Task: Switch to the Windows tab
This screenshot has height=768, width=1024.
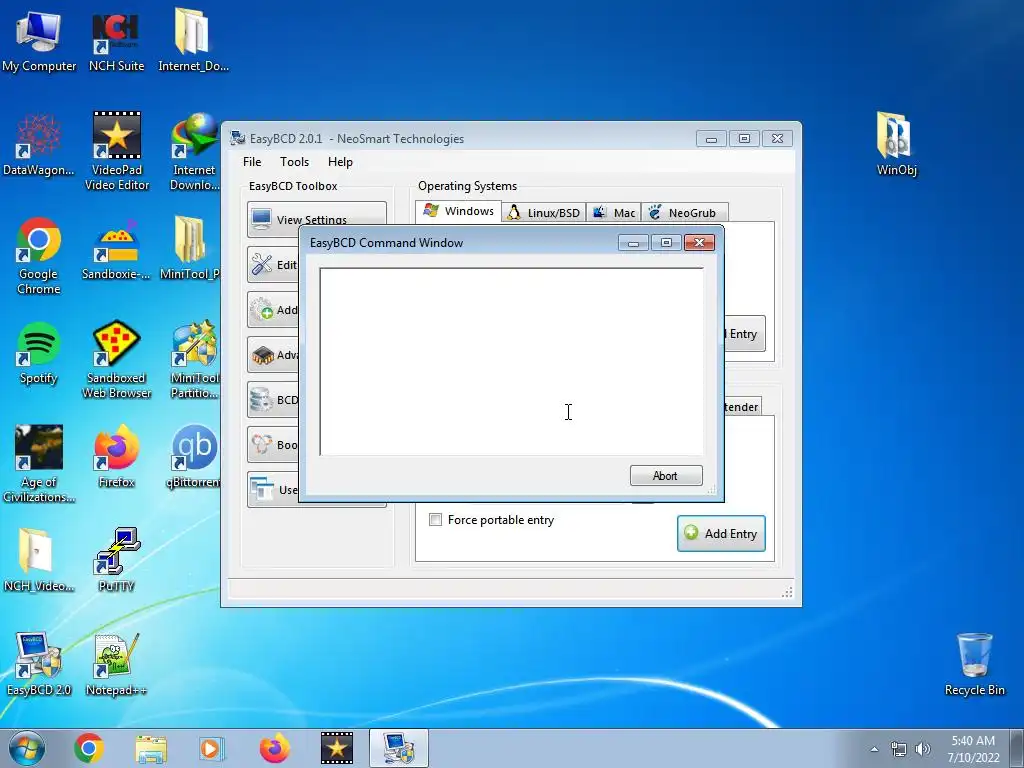Action: click(x=458, y=211)
